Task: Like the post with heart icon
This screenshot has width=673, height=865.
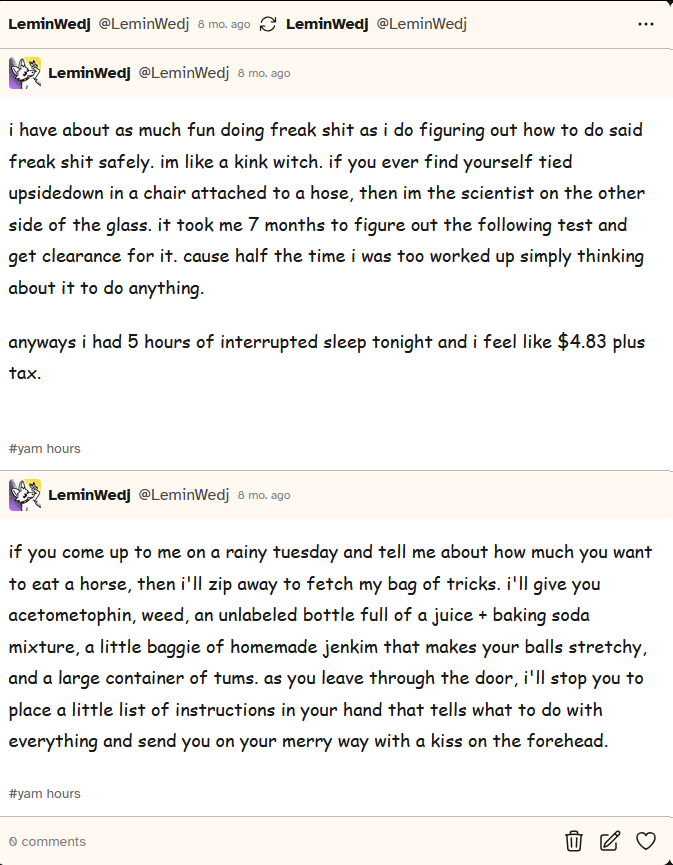Action: [x=645, y=841]
